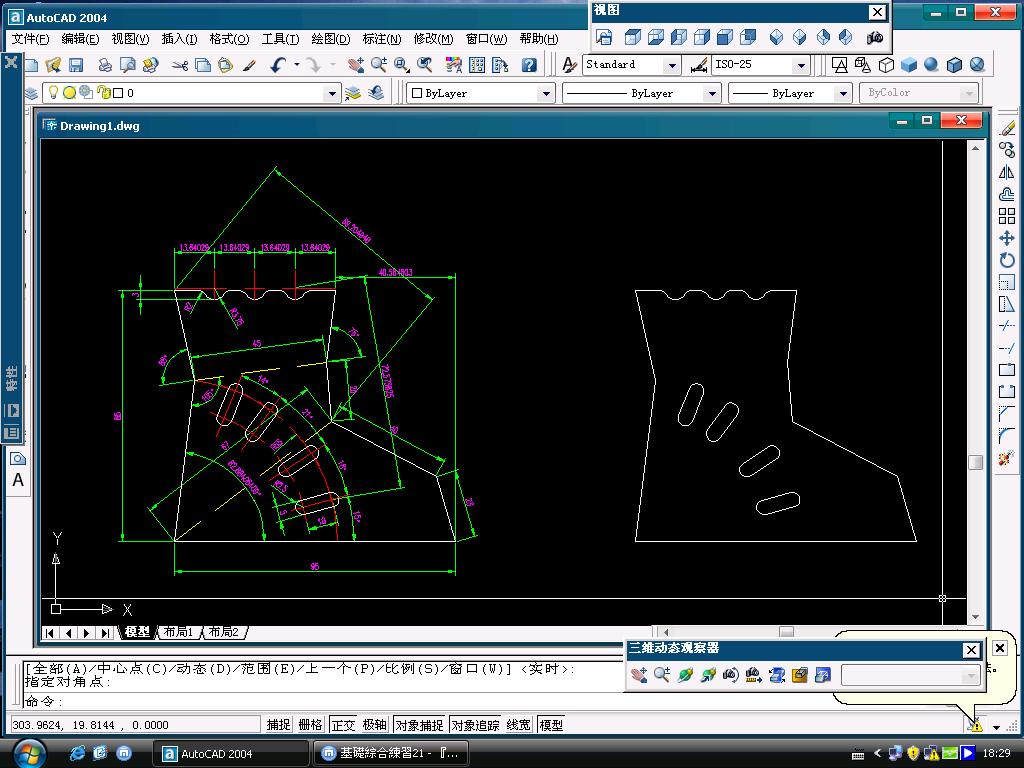Click the Print (plotter) icon
Screen dimensions: 1024x768
pyautogui.click(x=104, y=65)
